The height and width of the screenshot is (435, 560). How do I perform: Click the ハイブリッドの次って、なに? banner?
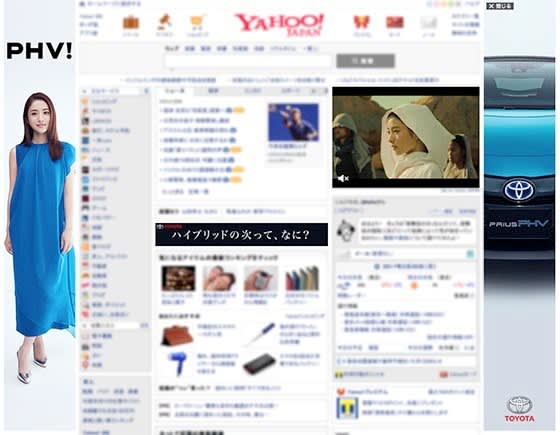point(241,234)
